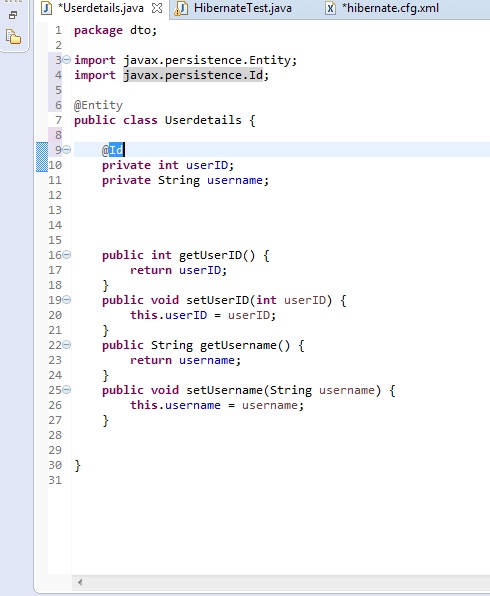Collapse the getUserID method at line 16

click(67, 254)
